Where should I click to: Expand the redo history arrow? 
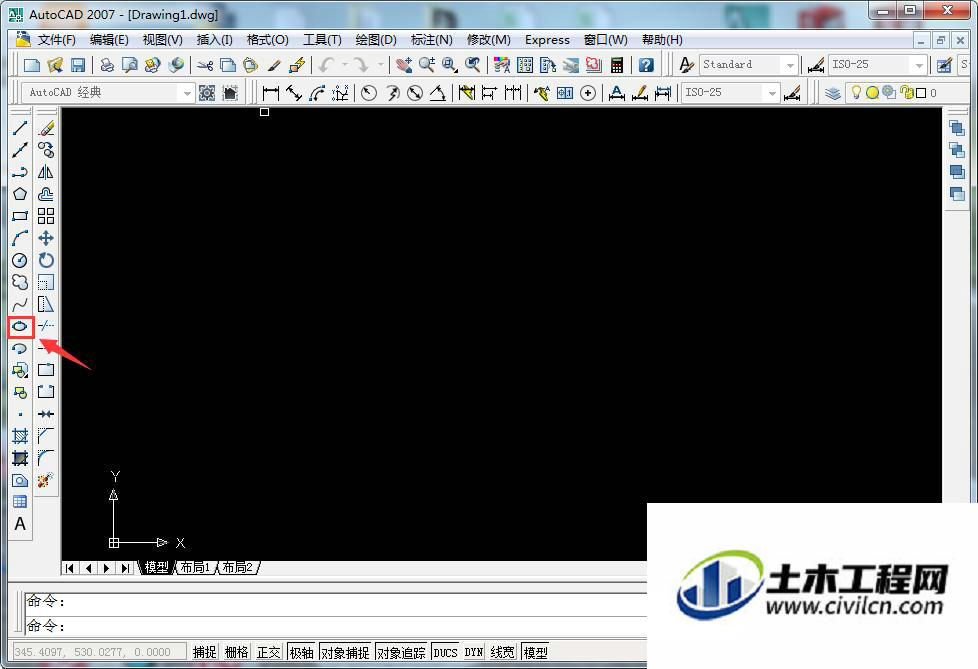point(380,65)
